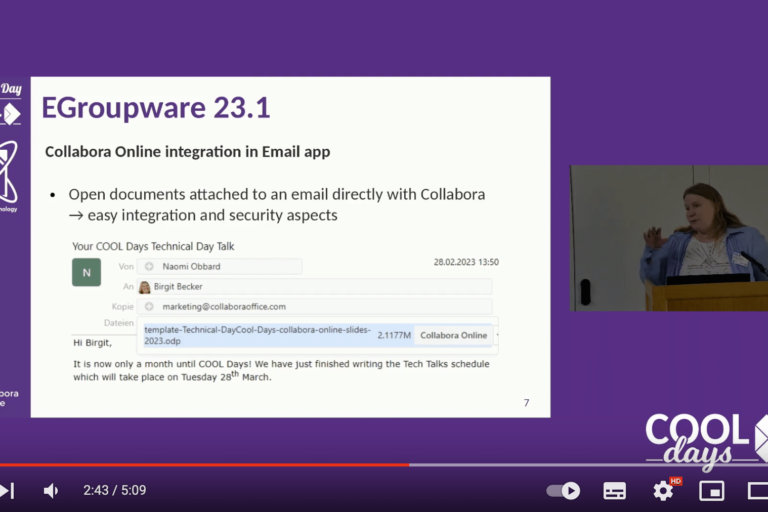Click the 2:43 / 5:09 time display

[x=115, y=490]
